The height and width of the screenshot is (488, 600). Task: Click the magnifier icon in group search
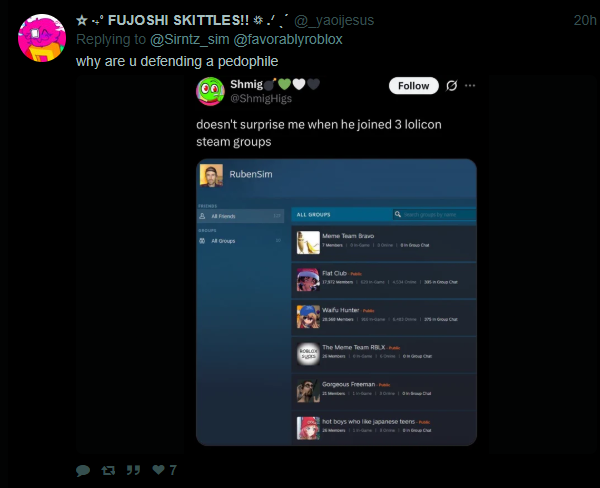(398, 214)
